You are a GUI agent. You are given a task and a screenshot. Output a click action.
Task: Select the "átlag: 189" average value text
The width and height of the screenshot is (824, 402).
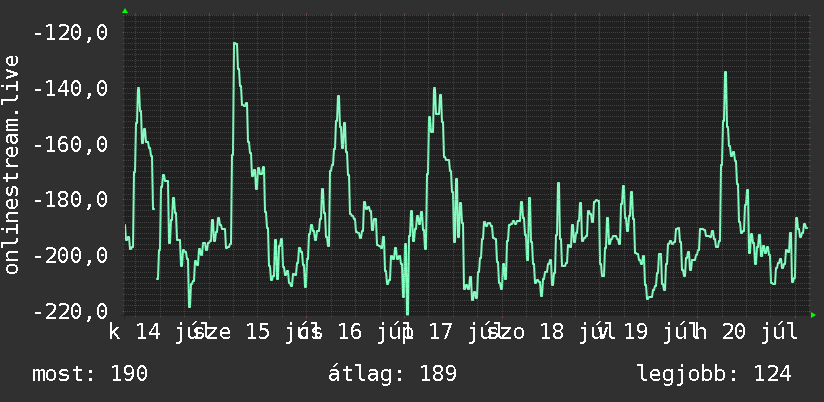[393, 374]
